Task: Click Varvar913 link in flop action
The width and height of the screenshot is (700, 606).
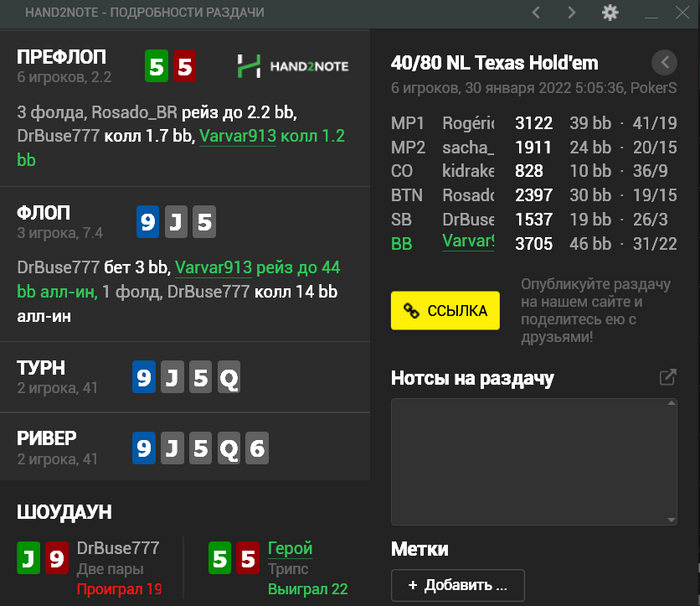Action: point(213,267)
